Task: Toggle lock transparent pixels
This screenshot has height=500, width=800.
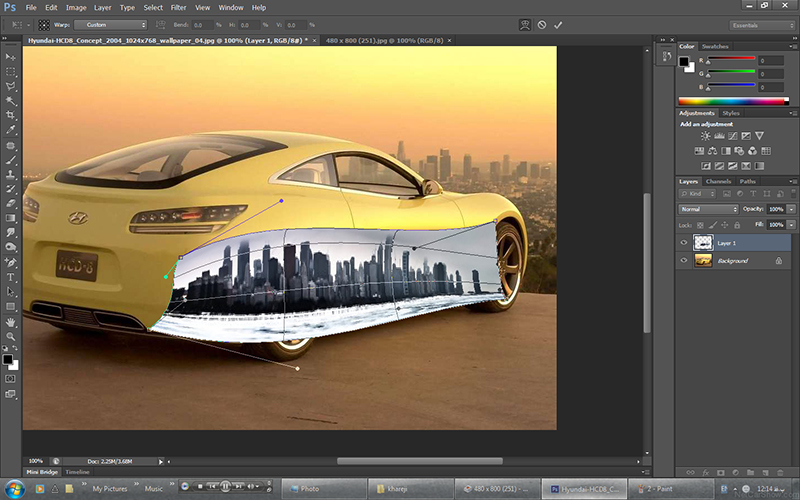Action: 700,225
